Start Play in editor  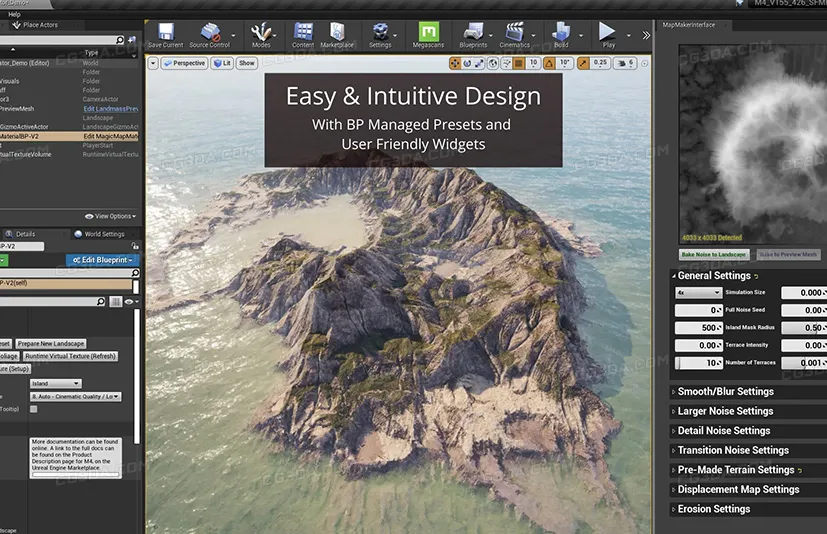tap(608, 35)
